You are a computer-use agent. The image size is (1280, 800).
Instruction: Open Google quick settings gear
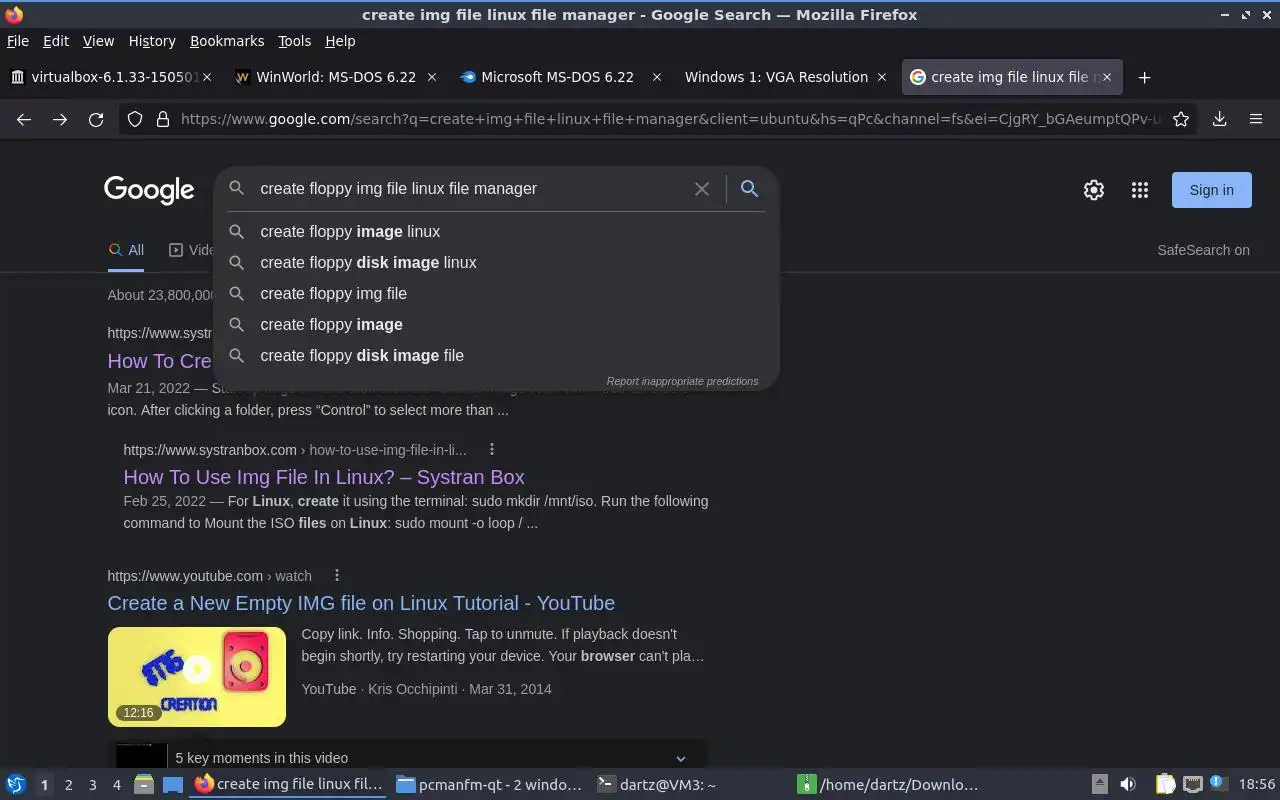point(1094,190)
